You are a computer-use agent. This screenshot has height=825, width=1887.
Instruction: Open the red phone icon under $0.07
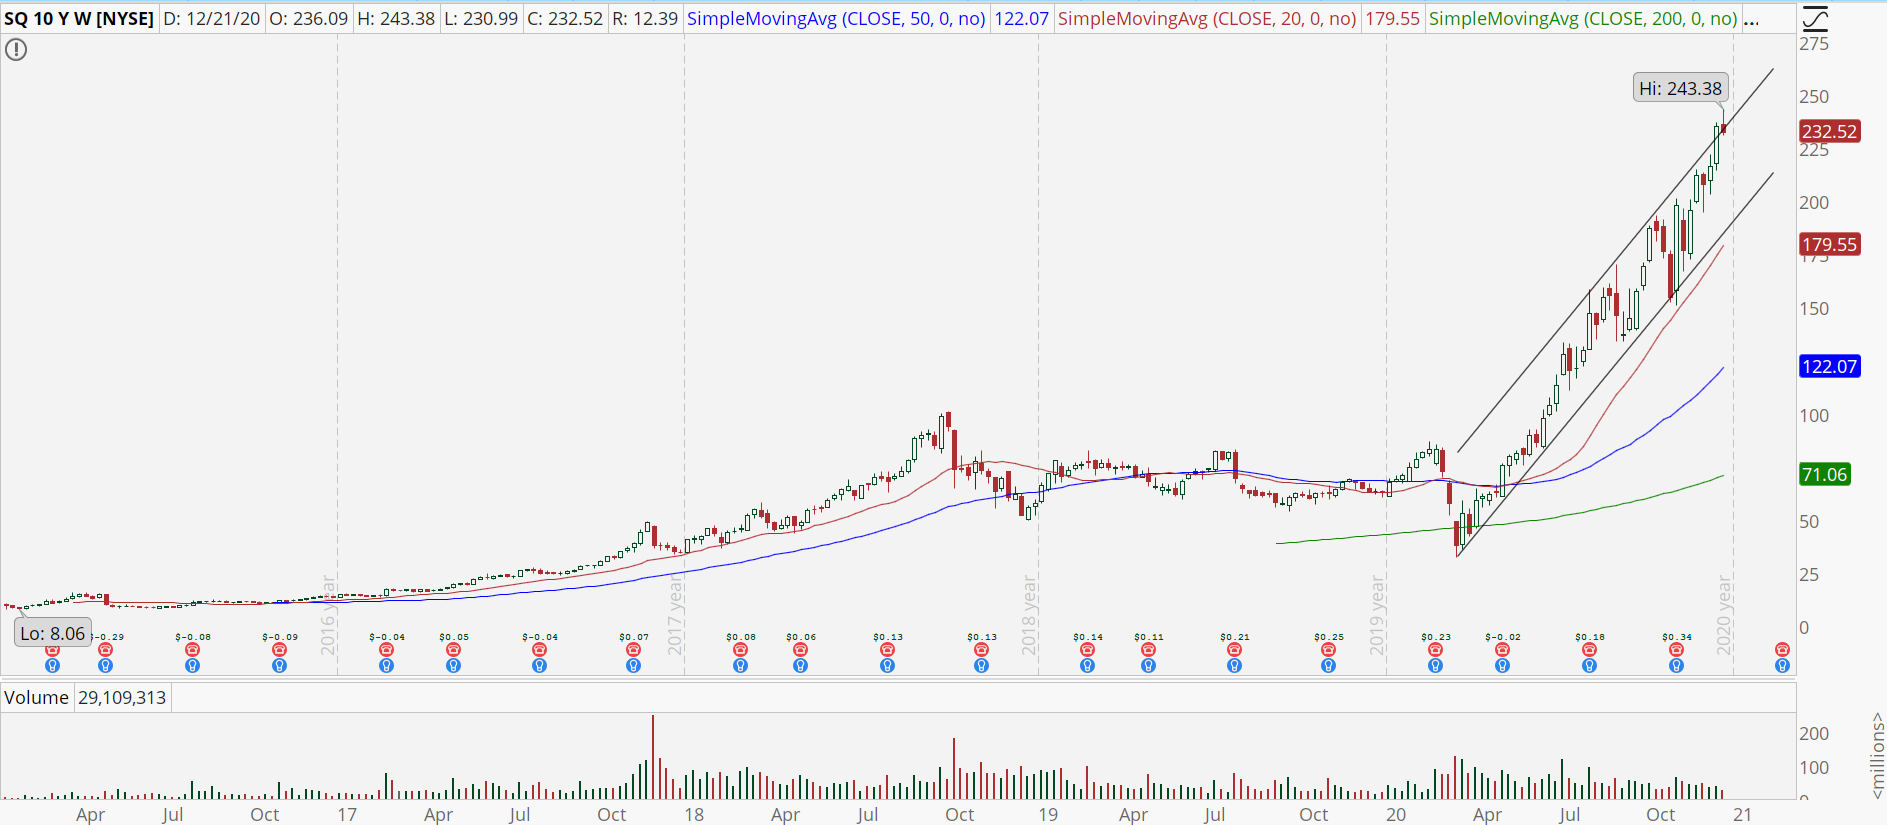(633, 650)
